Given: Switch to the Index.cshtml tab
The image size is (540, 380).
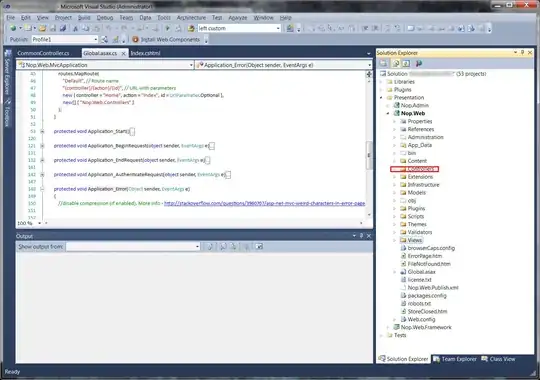Looking at the screenshot, I should (145, 53).
